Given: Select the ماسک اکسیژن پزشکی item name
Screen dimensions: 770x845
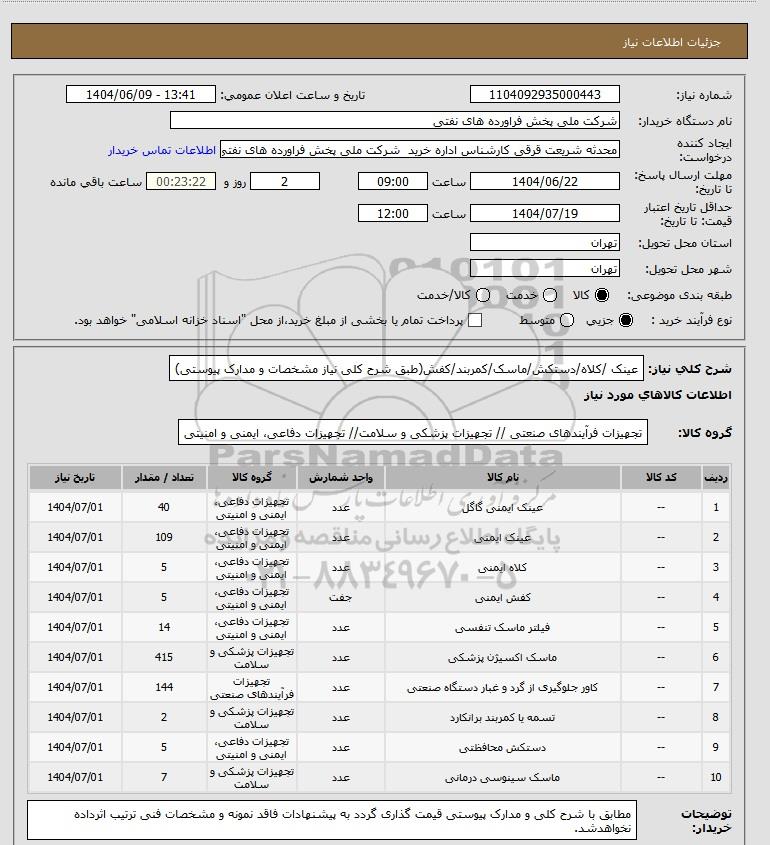Looking at the screenshot, I should click(503, 657).
